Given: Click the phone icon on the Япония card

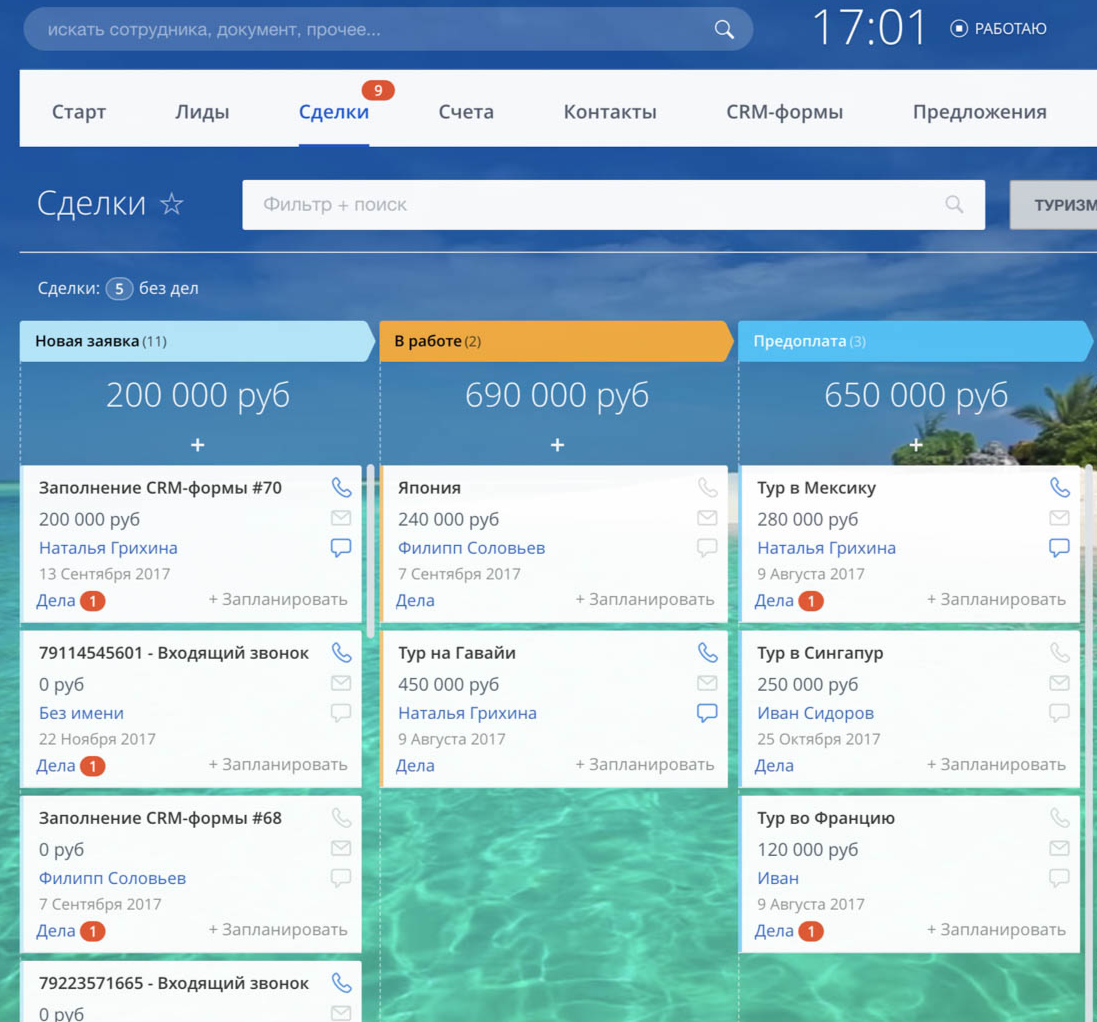Looking at the screenshot, I should (x=708, y=488).
